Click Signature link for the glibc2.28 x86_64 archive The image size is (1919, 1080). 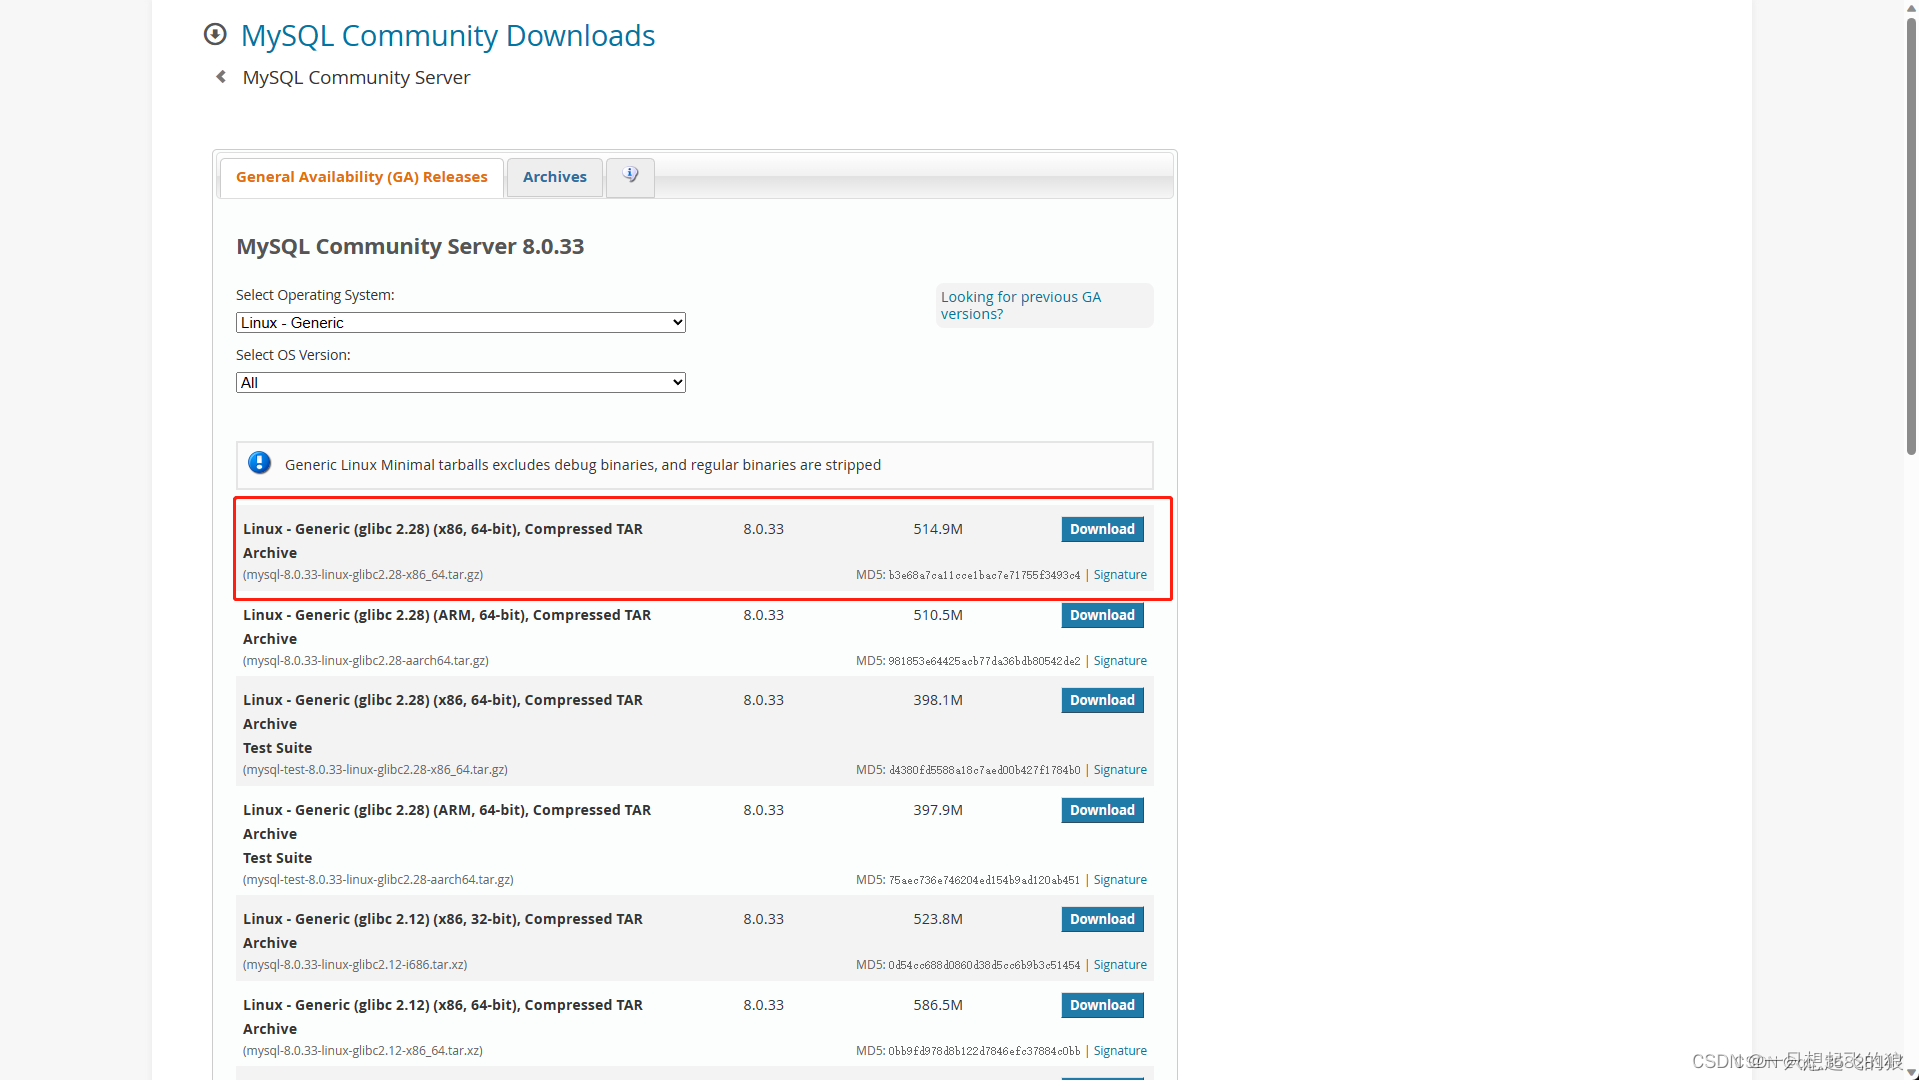click(1120, 574)
